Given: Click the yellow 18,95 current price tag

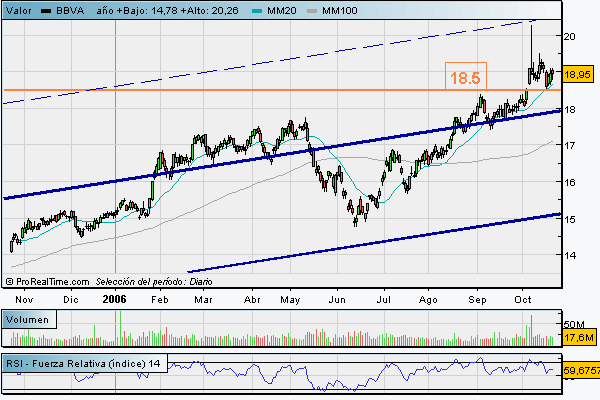Looking at the screenshot, I should [577, 74].
